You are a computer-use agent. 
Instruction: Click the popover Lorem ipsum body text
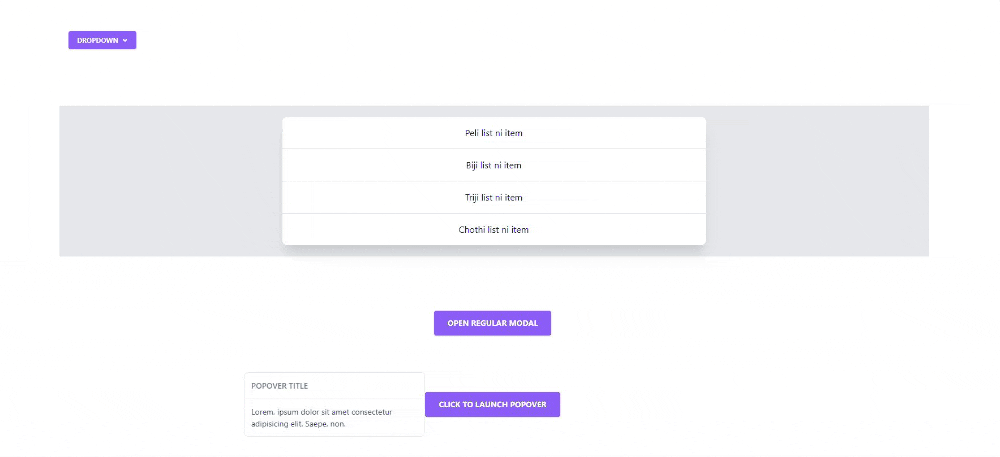pos(321,417)
